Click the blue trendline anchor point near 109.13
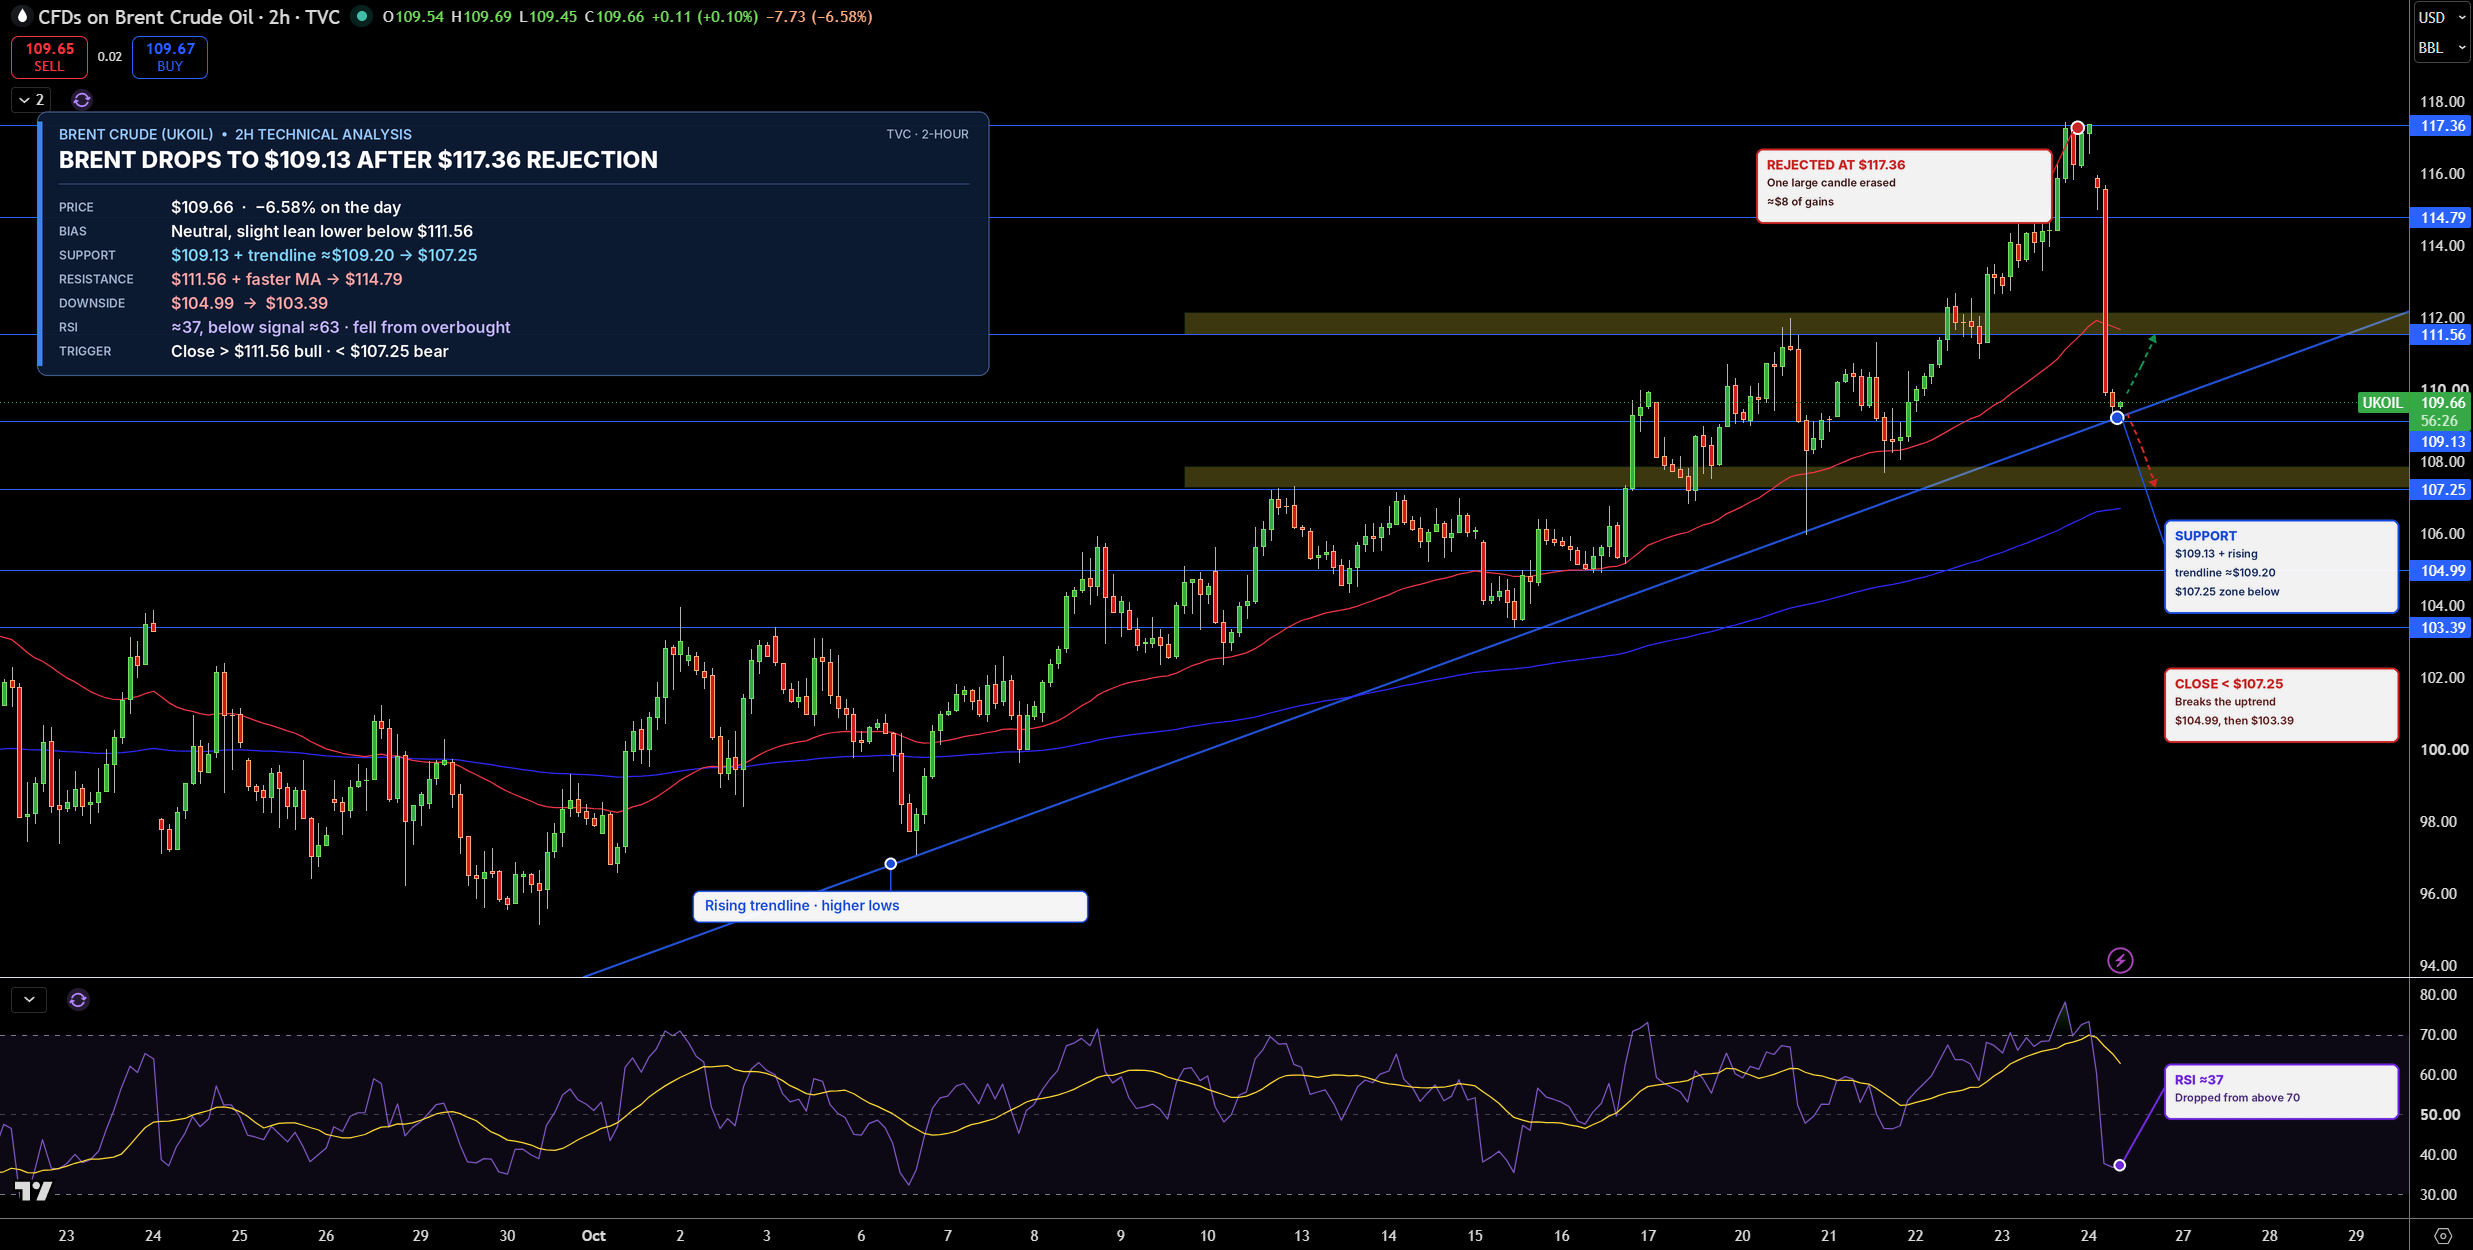 pos(2117,418)
